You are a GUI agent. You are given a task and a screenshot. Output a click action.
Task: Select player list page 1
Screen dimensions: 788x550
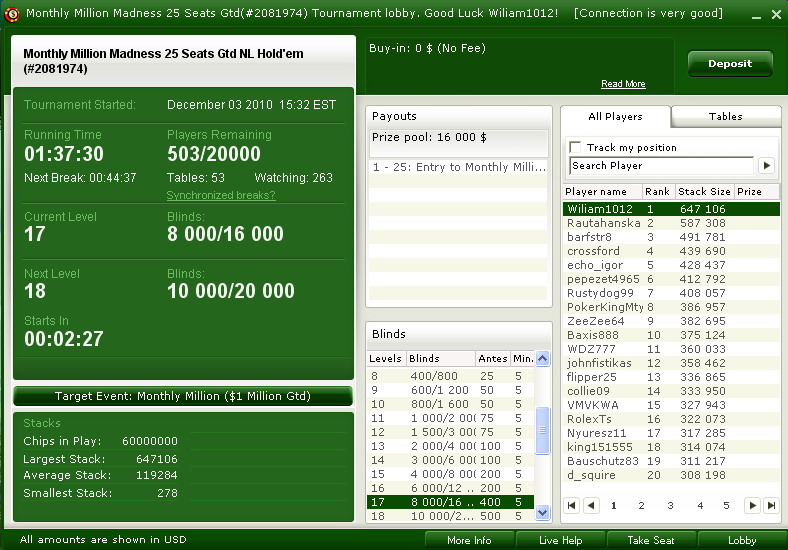click(614, 505)
